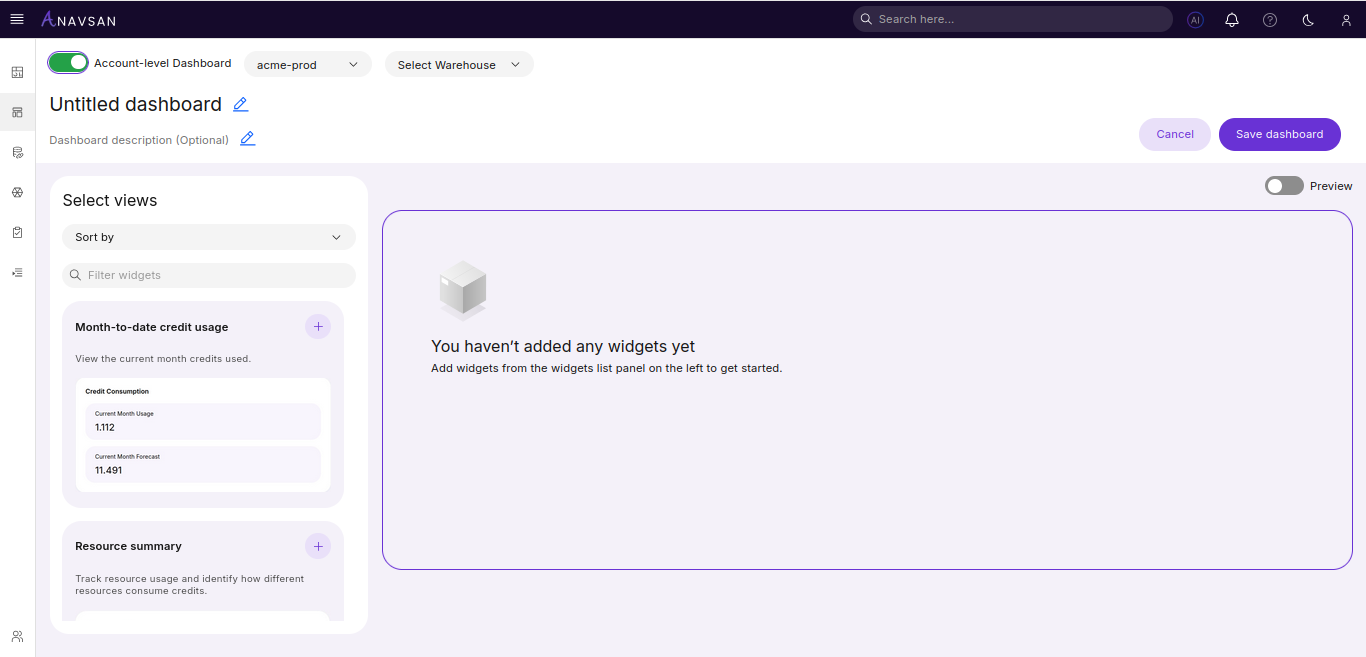Click the Save dashboard button

(x=1279, y=134)
